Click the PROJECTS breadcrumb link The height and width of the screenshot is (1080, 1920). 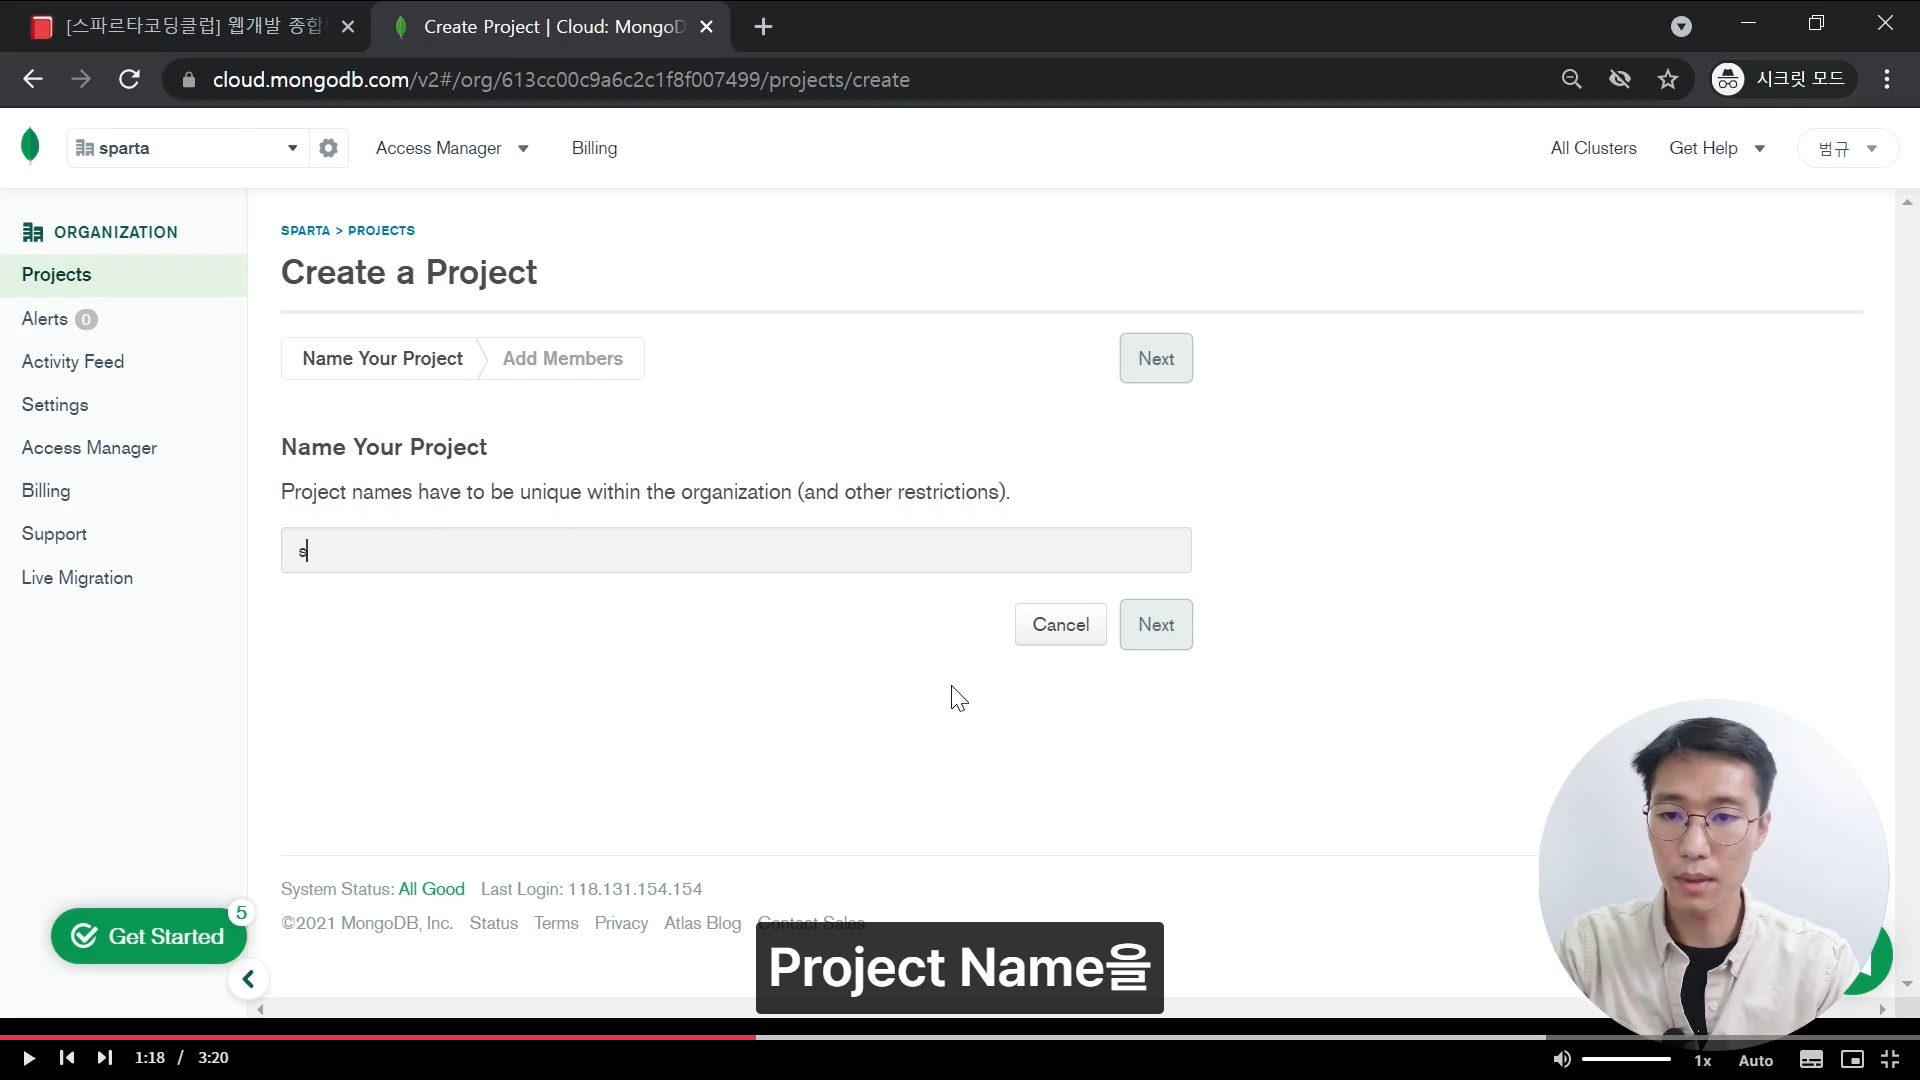381,230
